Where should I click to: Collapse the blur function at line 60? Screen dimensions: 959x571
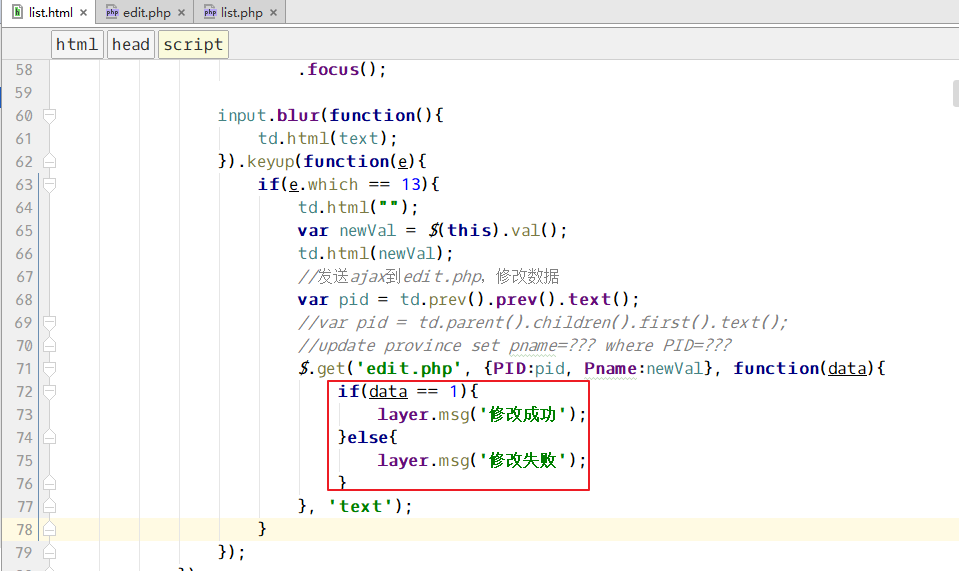click(49, 116)
